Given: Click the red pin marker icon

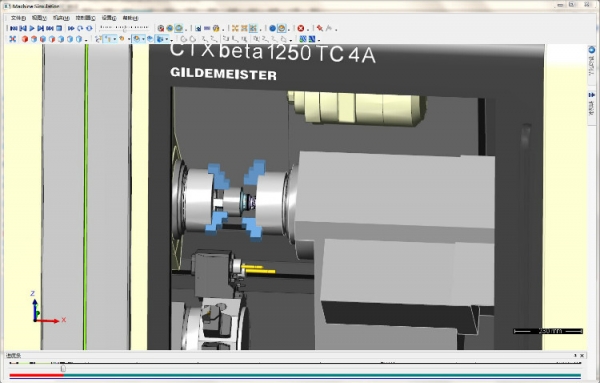Looking at the screenshot, I should point(320,28).
